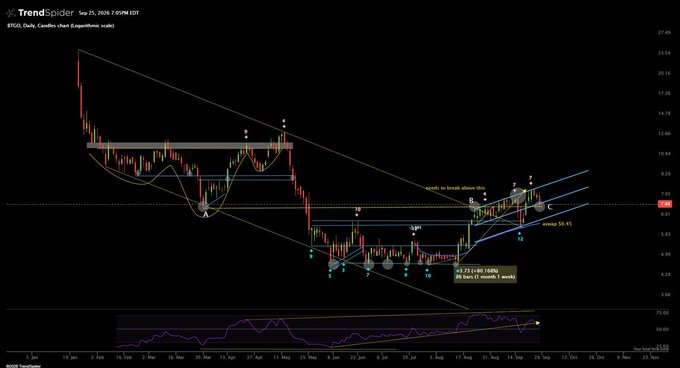The image size is (680, 368).
Task: Click the 5.83 price axis label
Action: pyautogui.click(x=664, y=234)
